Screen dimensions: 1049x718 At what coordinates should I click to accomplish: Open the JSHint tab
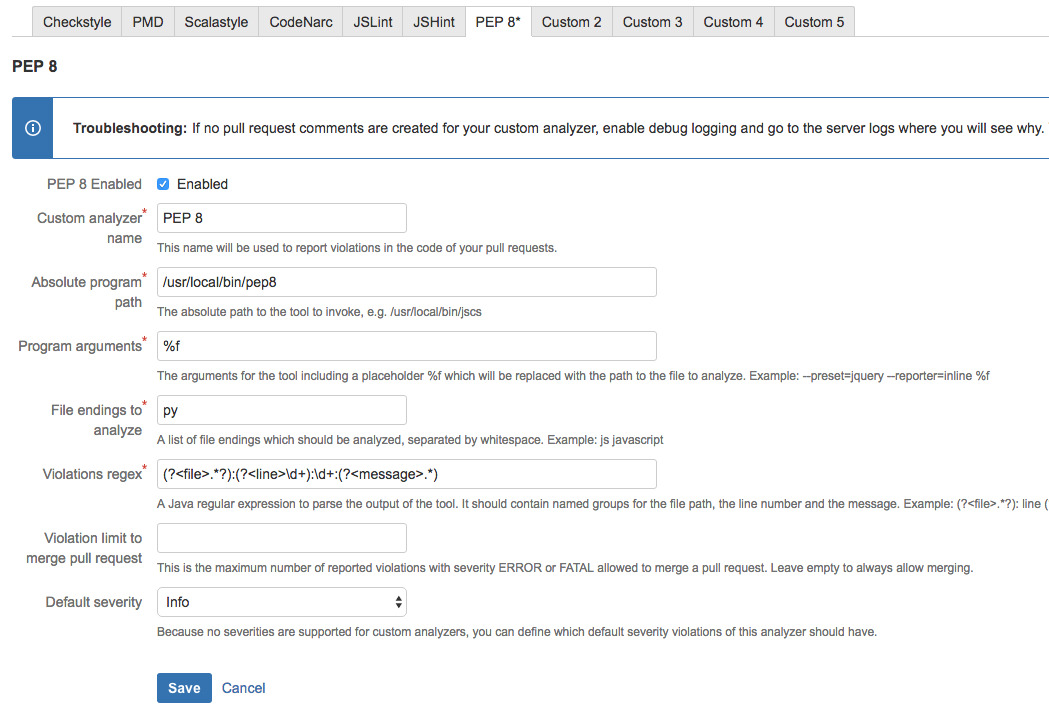point(433,22)
